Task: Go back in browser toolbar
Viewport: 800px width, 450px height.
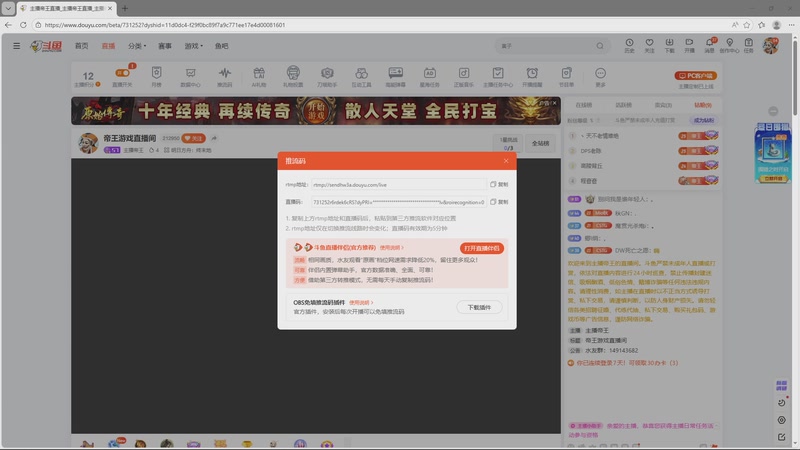Action: click(x=8, y=24)
